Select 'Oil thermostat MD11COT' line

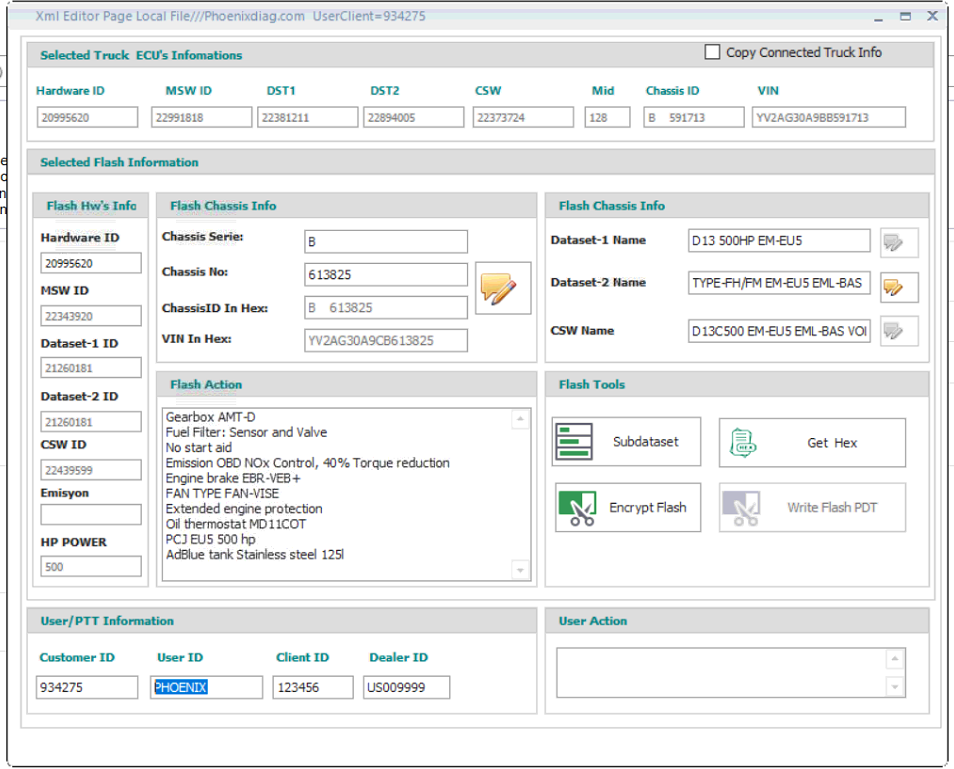pyautogui.click(x=235, y=524)
